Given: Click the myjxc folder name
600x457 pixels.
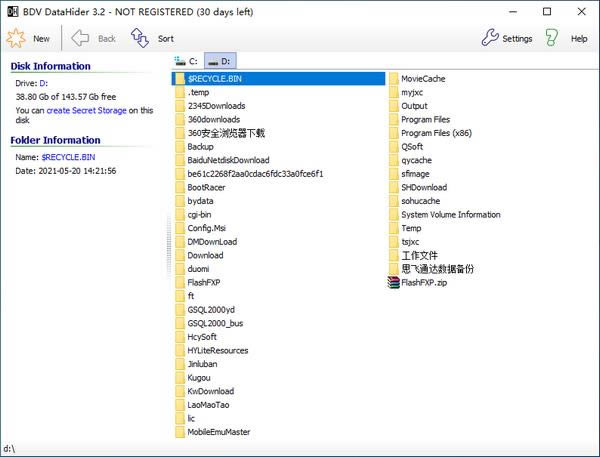Looking at the screenshot, I should tap(412, 92).
